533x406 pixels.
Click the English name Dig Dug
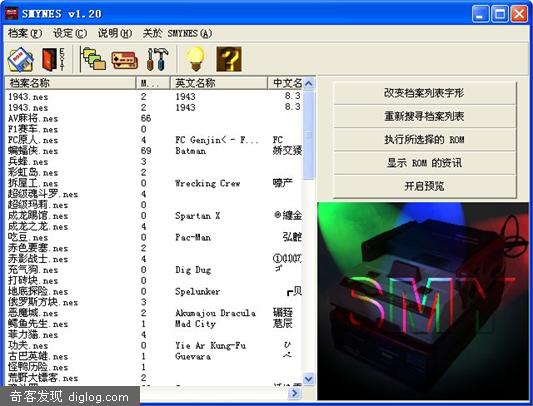(x=193, y=270)
